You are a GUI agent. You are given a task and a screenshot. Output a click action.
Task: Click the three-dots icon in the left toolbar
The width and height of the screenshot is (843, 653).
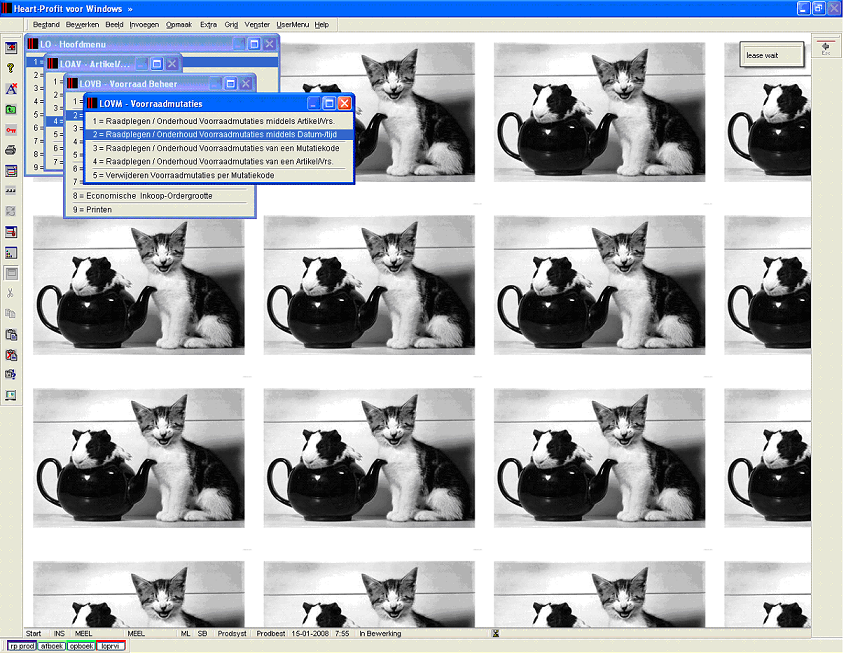pyautogui.click(x=11, y=191)
